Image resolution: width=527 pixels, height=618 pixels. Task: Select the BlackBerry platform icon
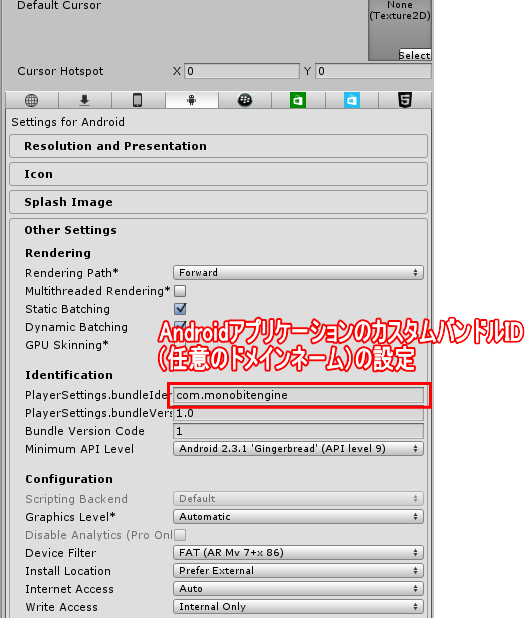click(245, 101)
